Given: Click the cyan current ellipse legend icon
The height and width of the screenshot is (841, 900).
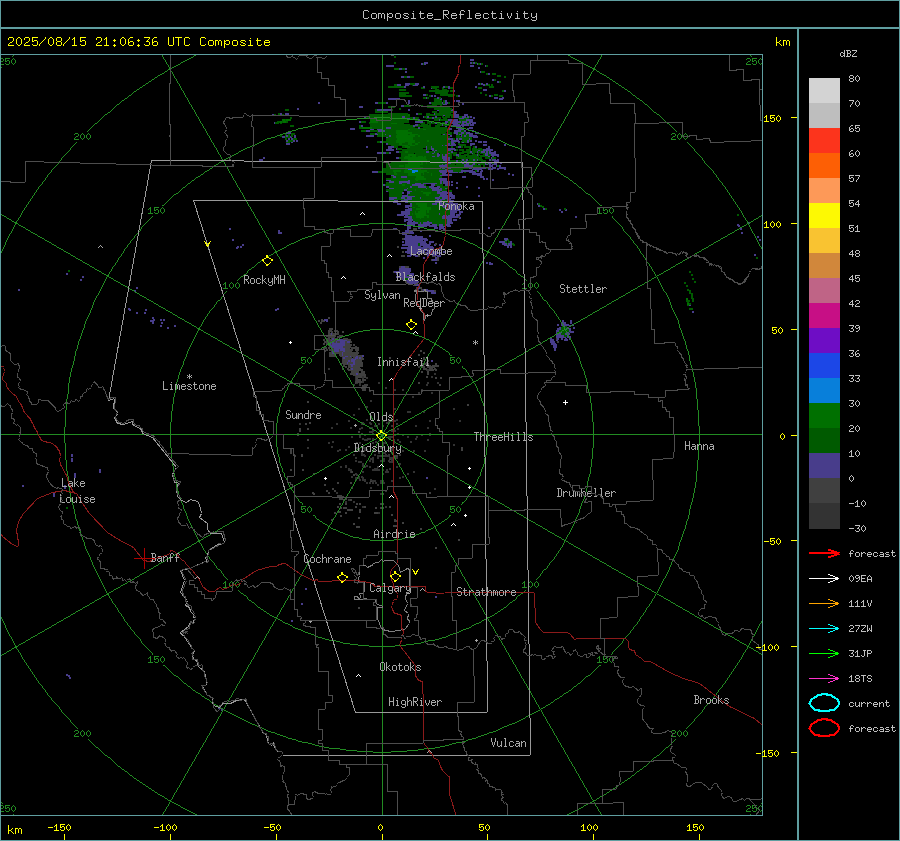Looking at the screenshot, I should click(x=824, y=703).
